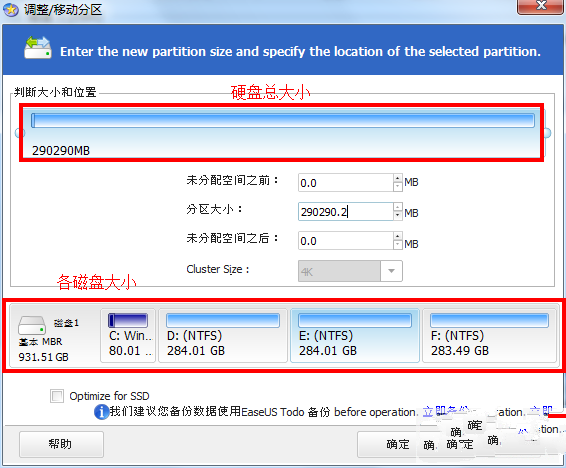Screen dimensions: 566x468
Task: Click the unallocated space after input field
Action: (345, 241)
